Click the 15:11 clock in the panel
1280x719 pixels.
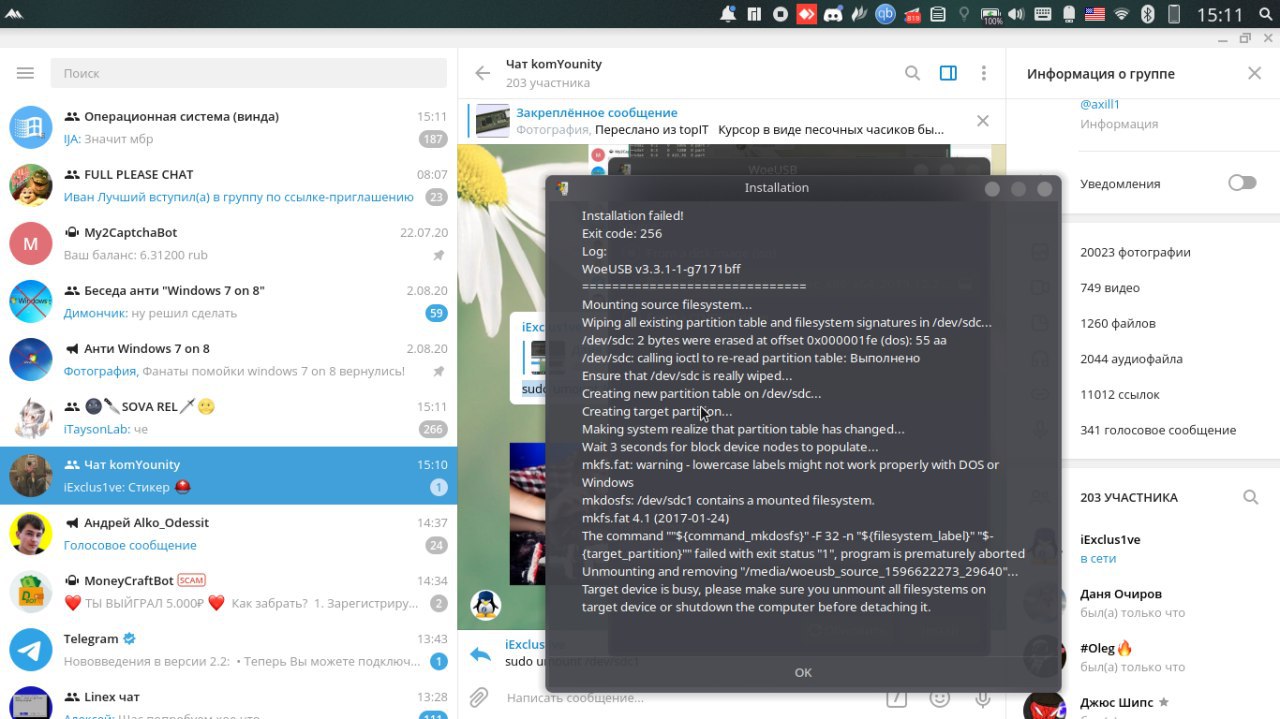tap(1219, 15)
